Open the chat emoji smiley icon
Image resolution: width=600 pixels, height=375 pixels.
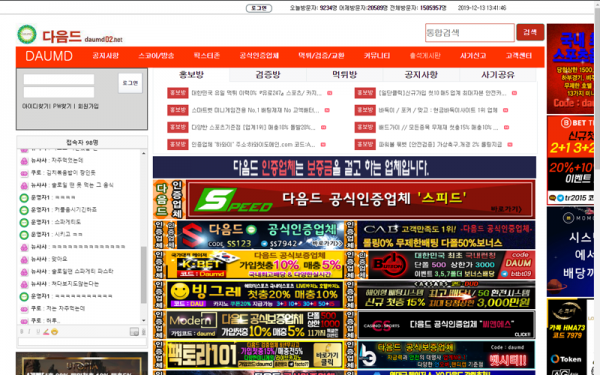[x=55, y=332]
